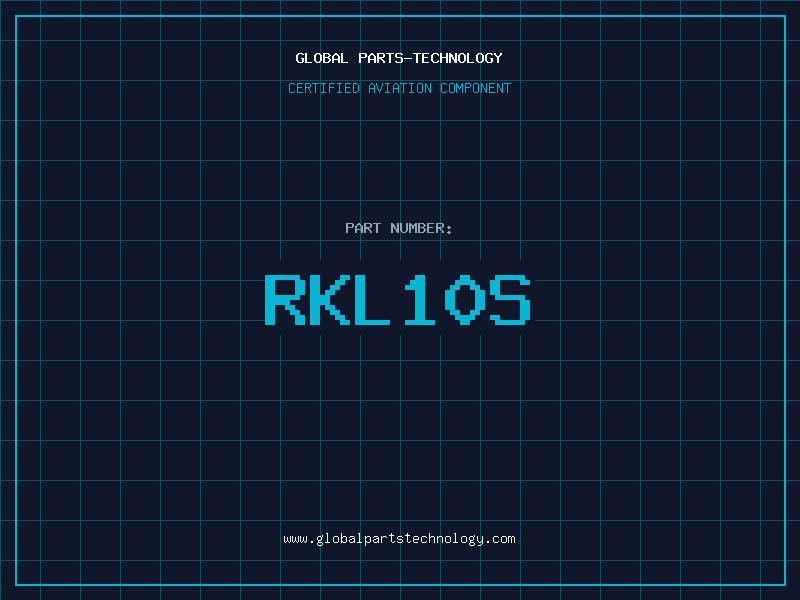
Task: Select the CERTIFIED AVIATION COMPONENT subtitle
Action: click(399, 89)
